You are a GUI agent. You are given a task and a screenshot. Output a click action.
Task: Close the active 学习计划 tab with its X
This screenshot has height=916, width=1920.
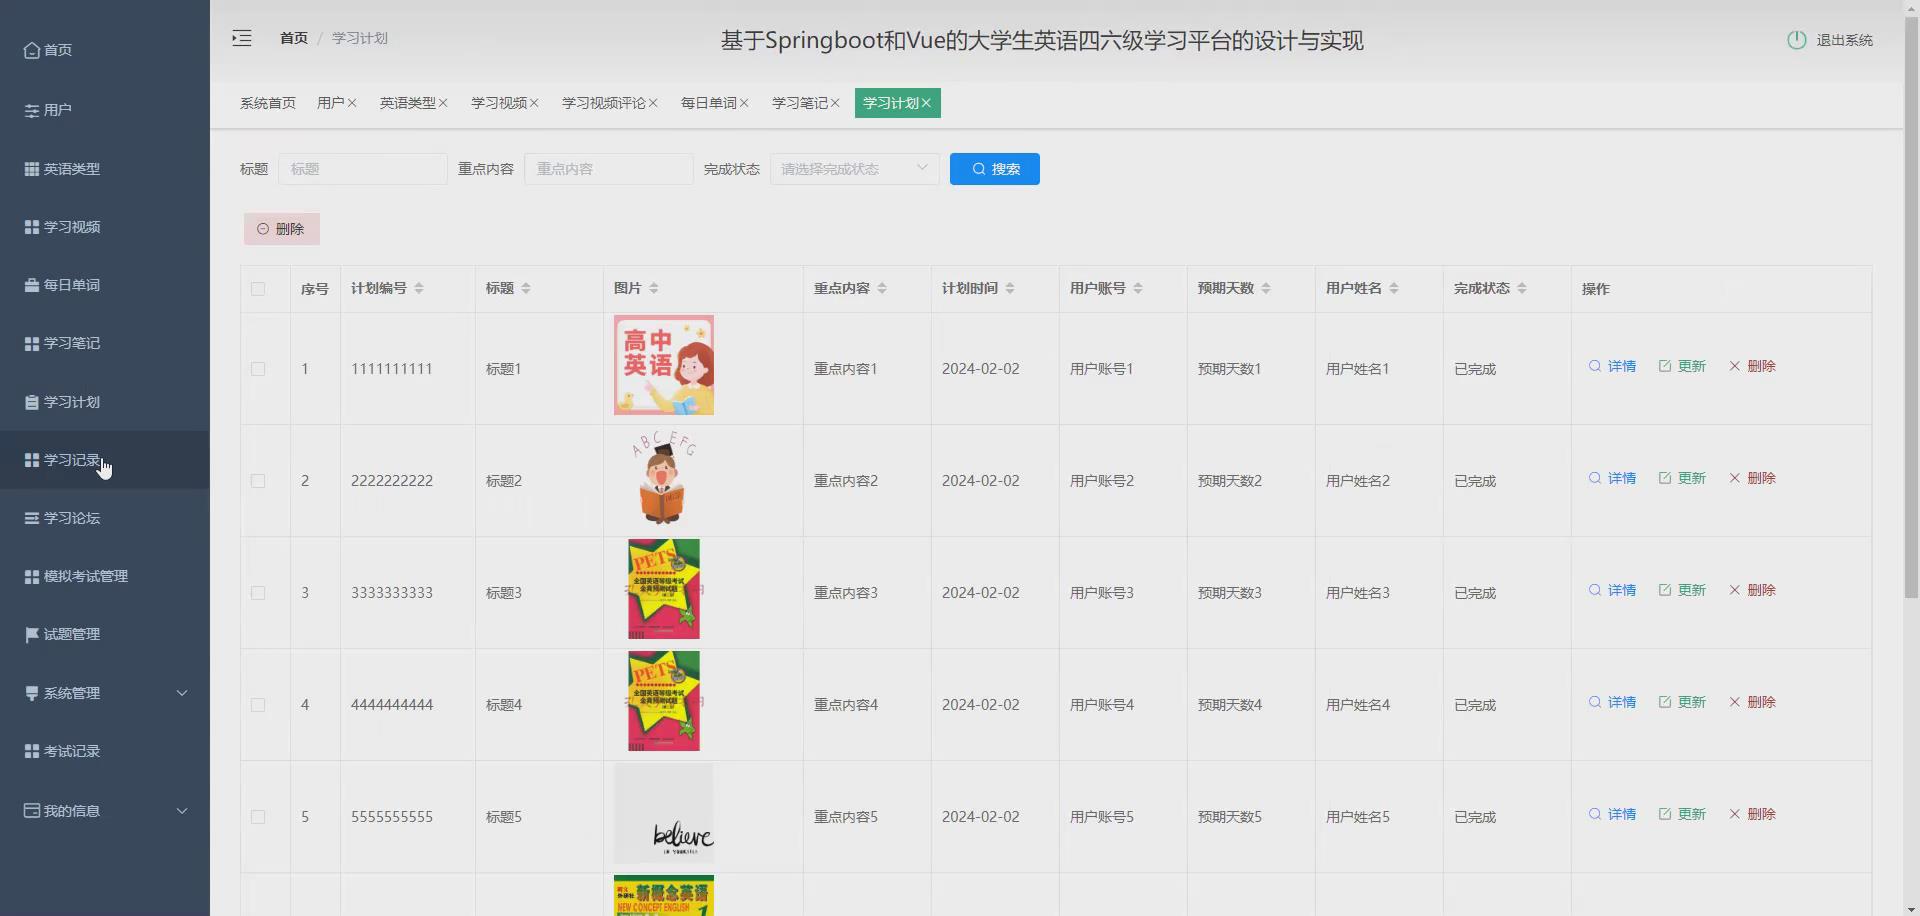(x=926, y=103)
